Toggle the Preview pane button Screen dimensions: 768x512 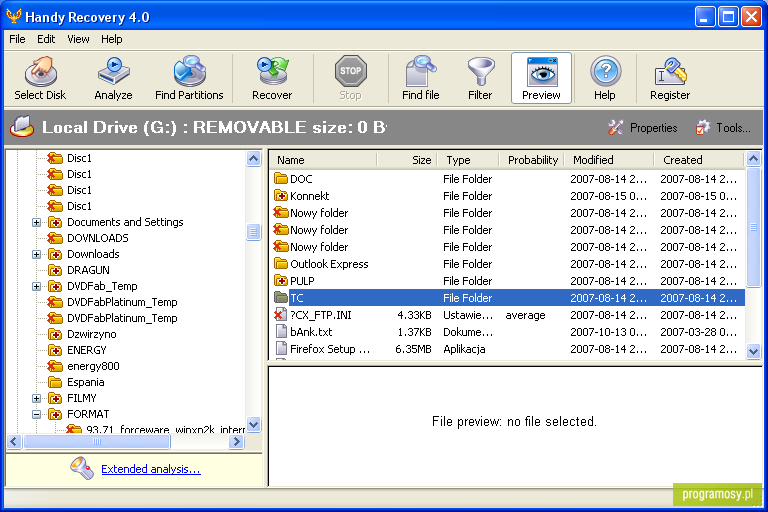(541, 78)
